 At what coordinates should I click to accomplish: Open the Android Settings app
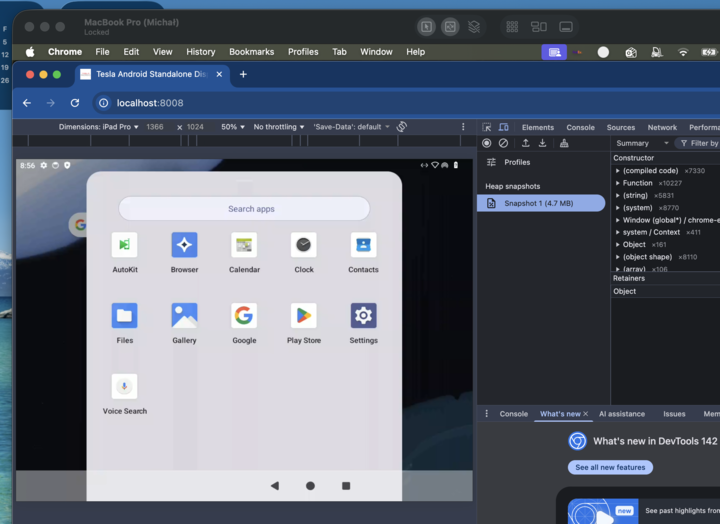pos(363,316)
